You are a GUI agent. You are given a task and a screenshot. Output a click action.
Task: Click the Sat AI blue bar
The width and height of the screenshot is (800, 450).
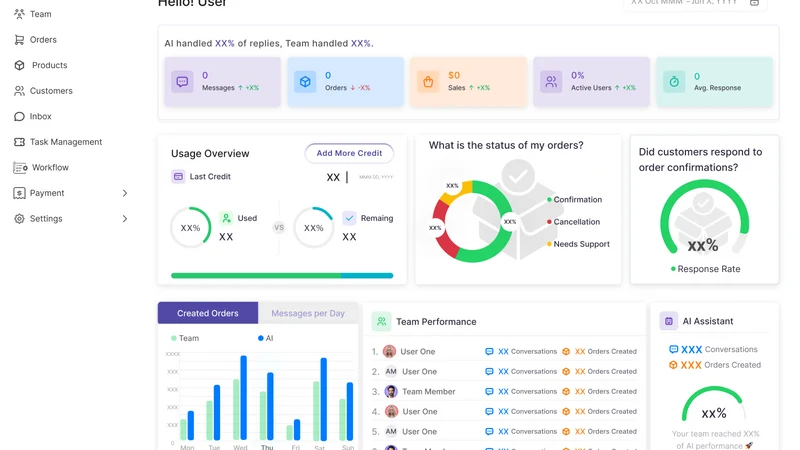click(323, 399)
